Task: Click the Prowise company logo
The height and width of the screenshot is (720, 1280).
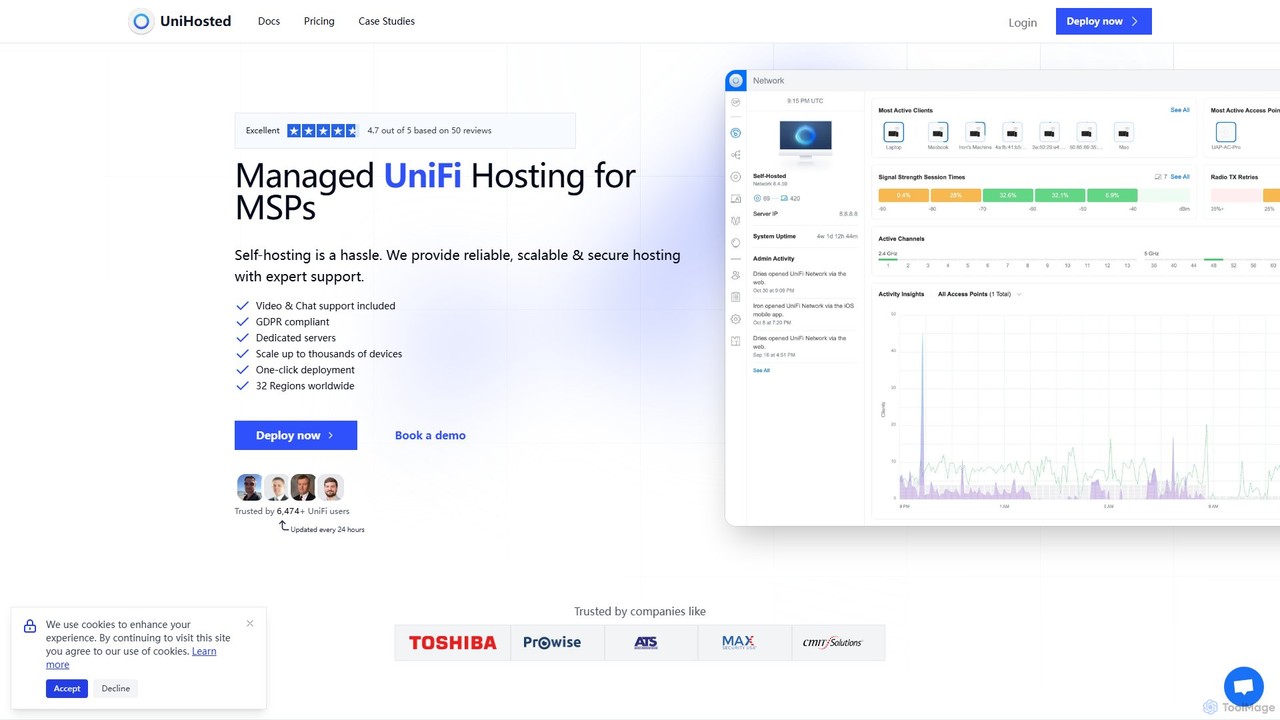Action: point(552,643)
